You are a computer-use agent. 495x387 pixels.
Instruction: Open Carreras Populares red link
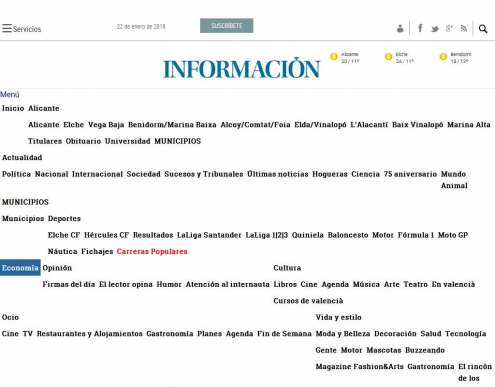click(152, 251)
